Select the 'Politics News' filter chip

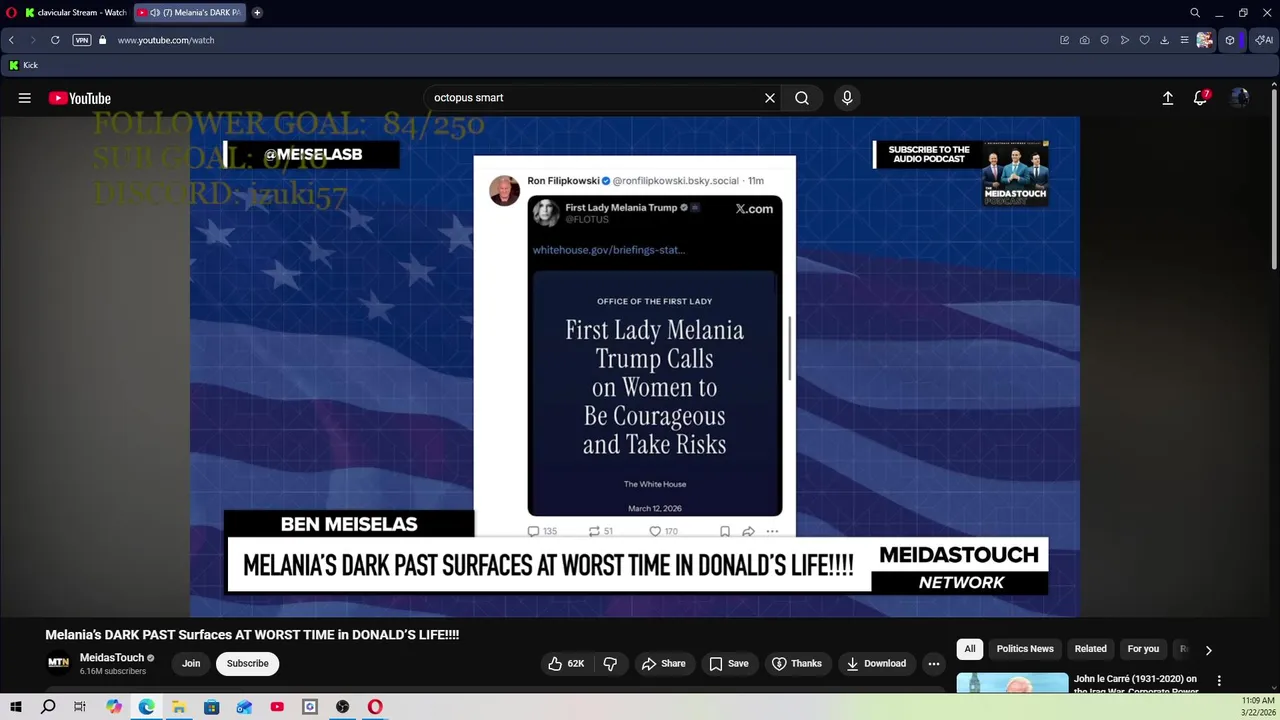(x=1025, y=649)
